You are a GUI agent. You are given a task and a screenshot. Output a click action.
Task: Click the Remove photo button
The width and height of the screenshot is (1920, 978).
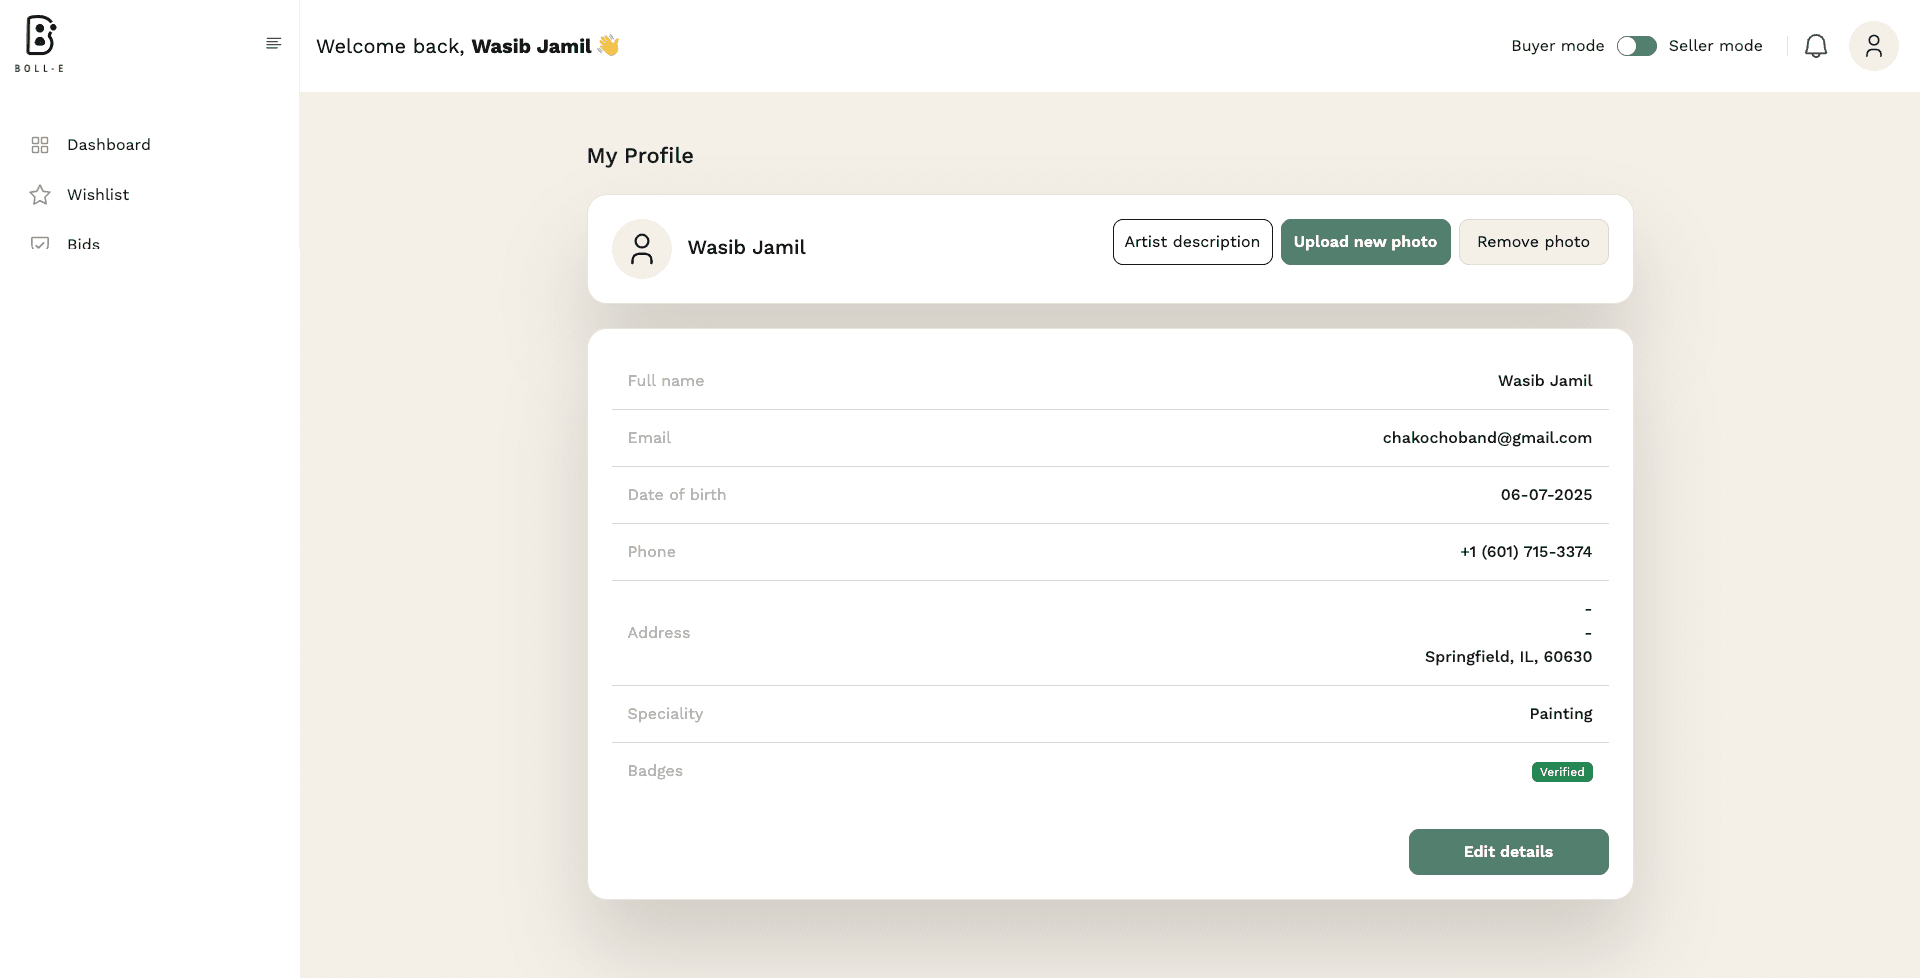tap(1533, 242)
